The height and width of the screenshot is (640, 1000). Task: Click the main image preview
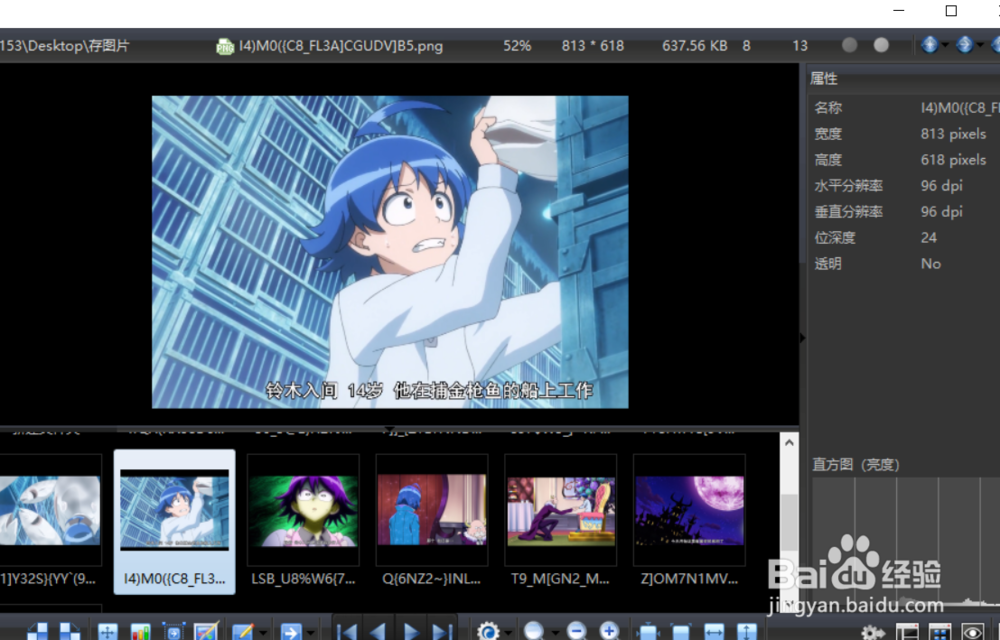point(390,252)
